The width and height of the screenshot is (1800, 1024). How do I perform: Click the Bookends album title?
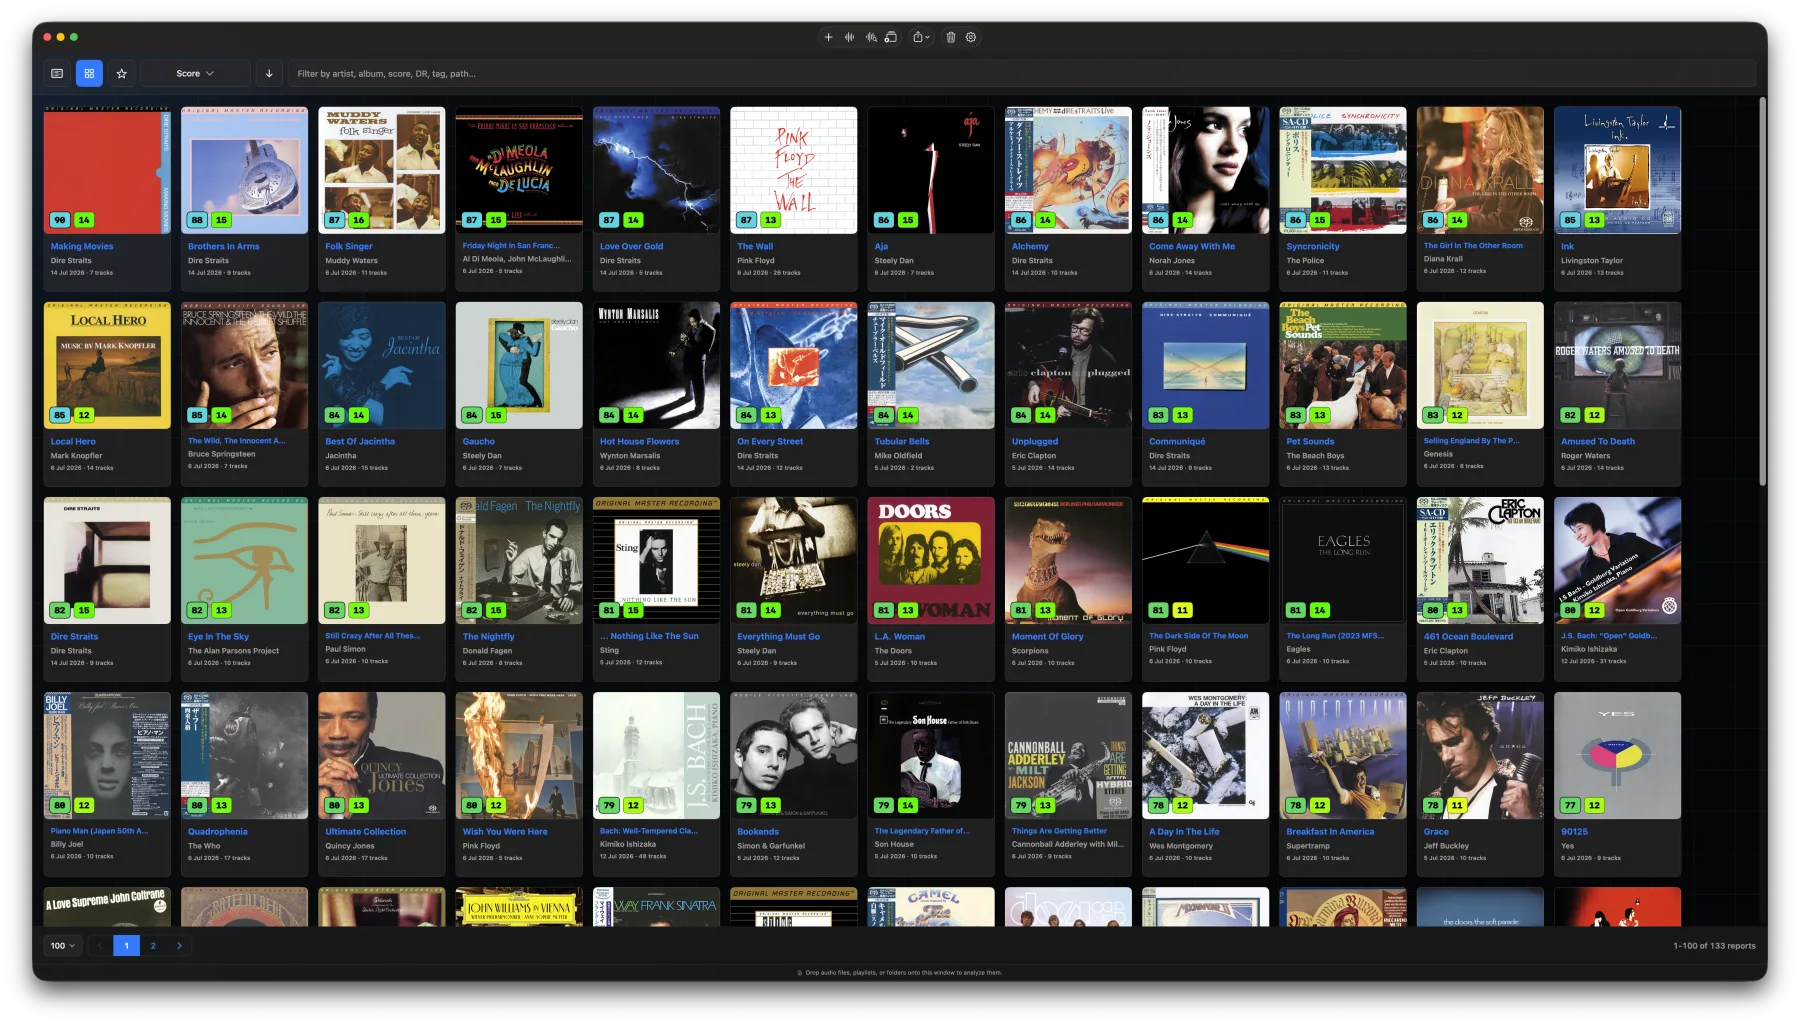coord(758,831)
